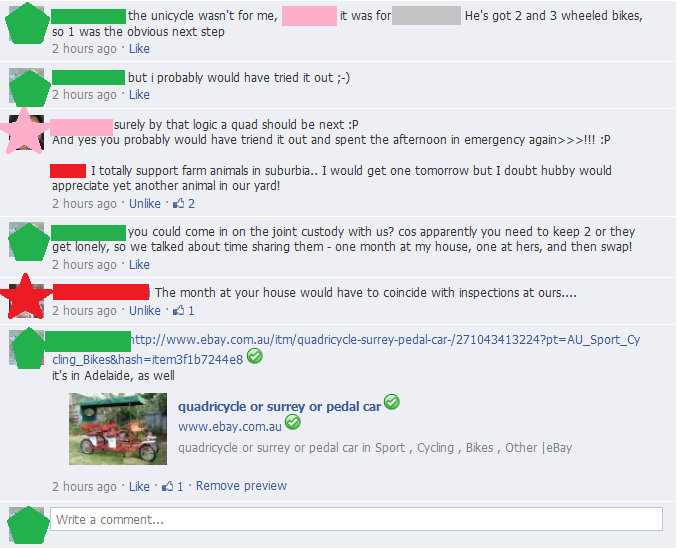This screenshot has width=679, height=550.
Task: Click green pentagon avatar beside comment box
Action: (27, 525)
